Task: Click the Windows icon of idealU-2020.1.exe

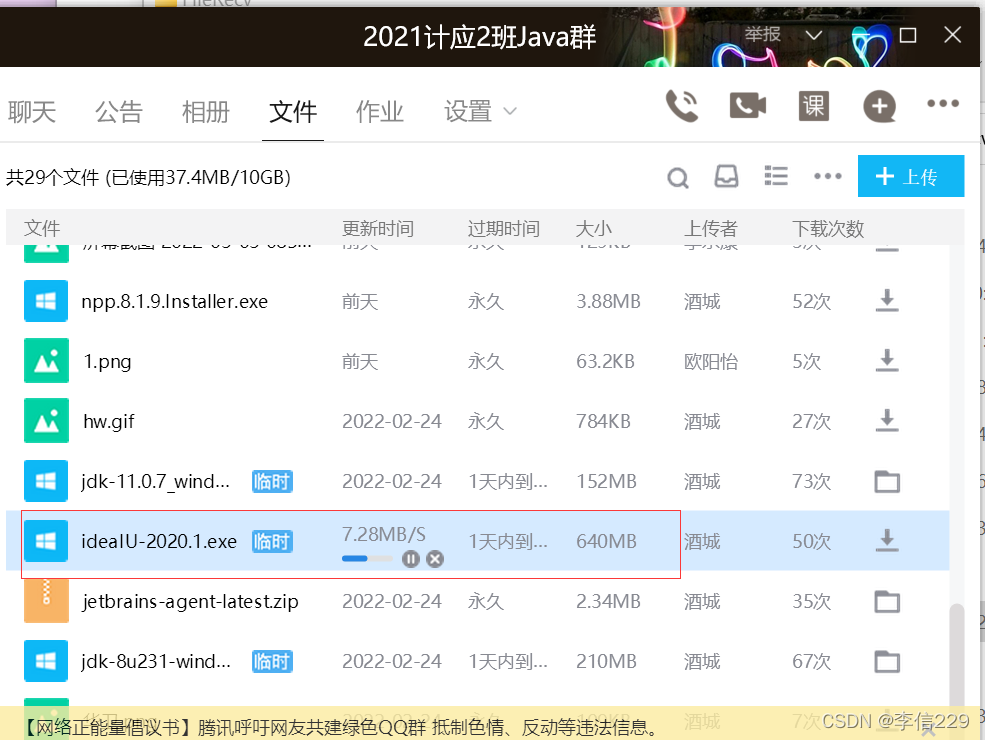Action: coord(46,541)
